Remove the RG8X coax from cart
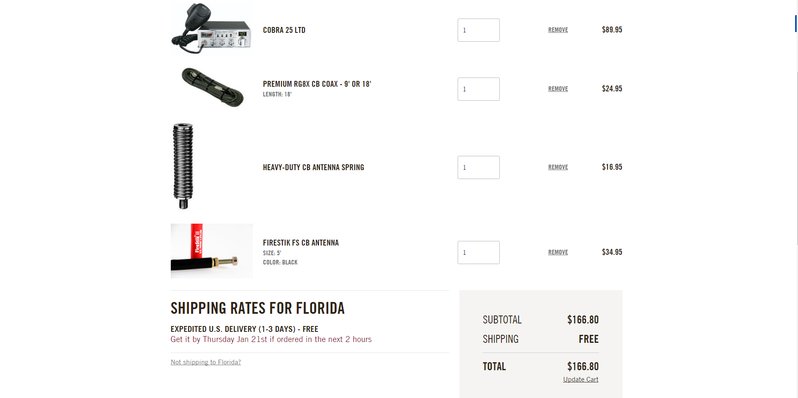Viewport: 798px width, 398px height. coord(558,89)
